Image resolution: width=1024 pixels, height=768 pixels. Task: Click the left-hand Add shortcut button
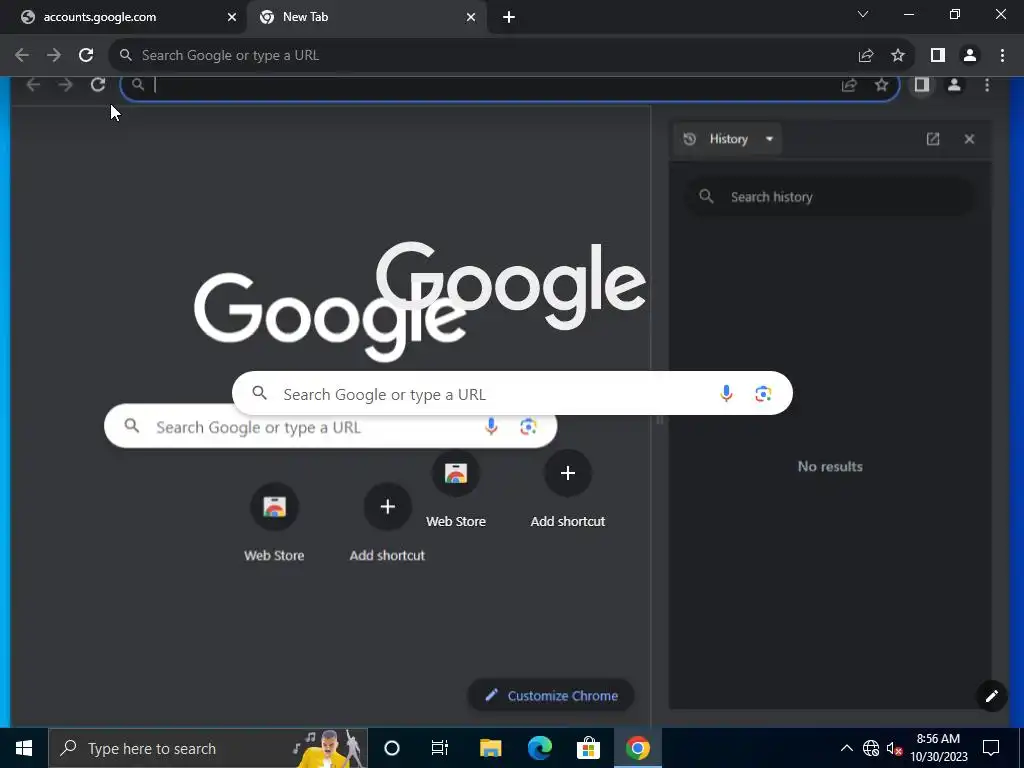click(387, 524)
